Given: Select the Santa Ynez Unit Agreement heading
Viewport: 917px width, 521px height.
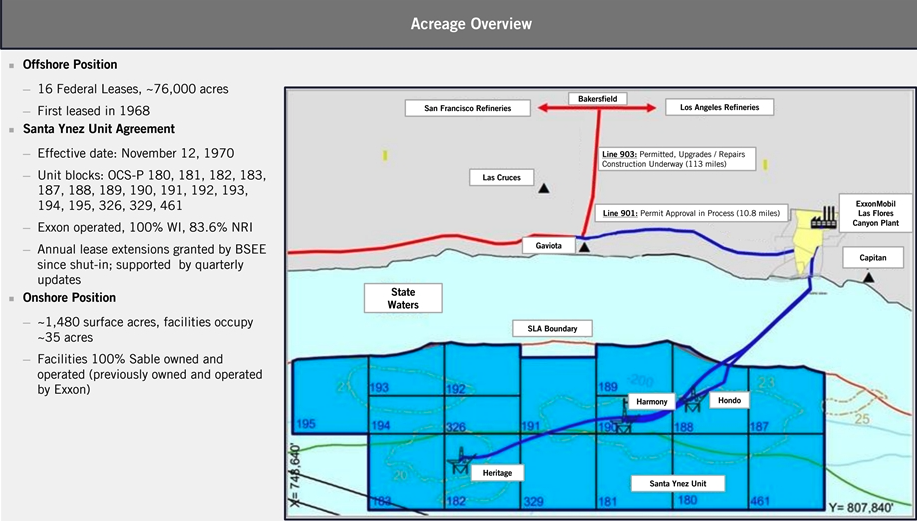Looking at the screenshot, I should pyautogui.click(x=99, y=129).
